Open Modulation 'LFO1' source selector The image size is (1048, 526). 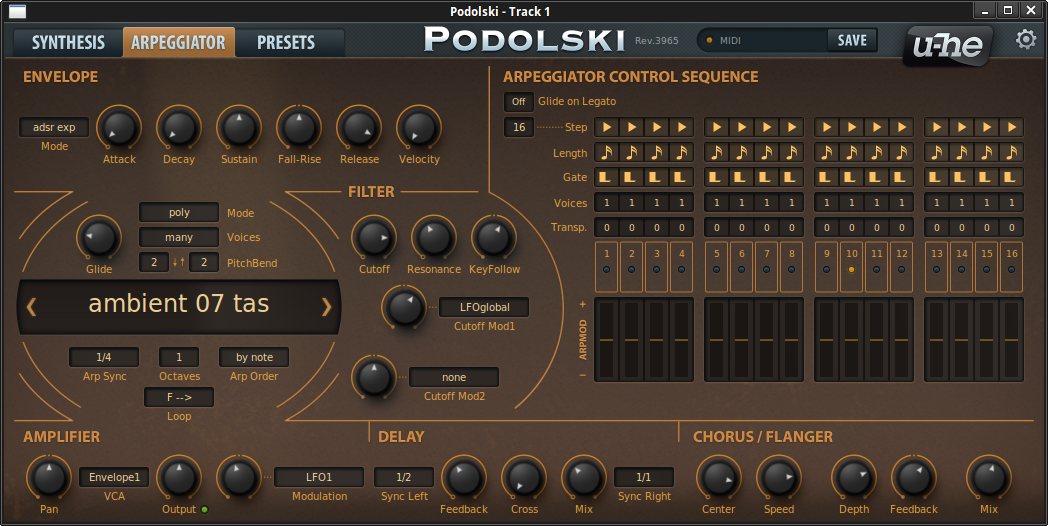pyautogui.click(x=319, y=477)
